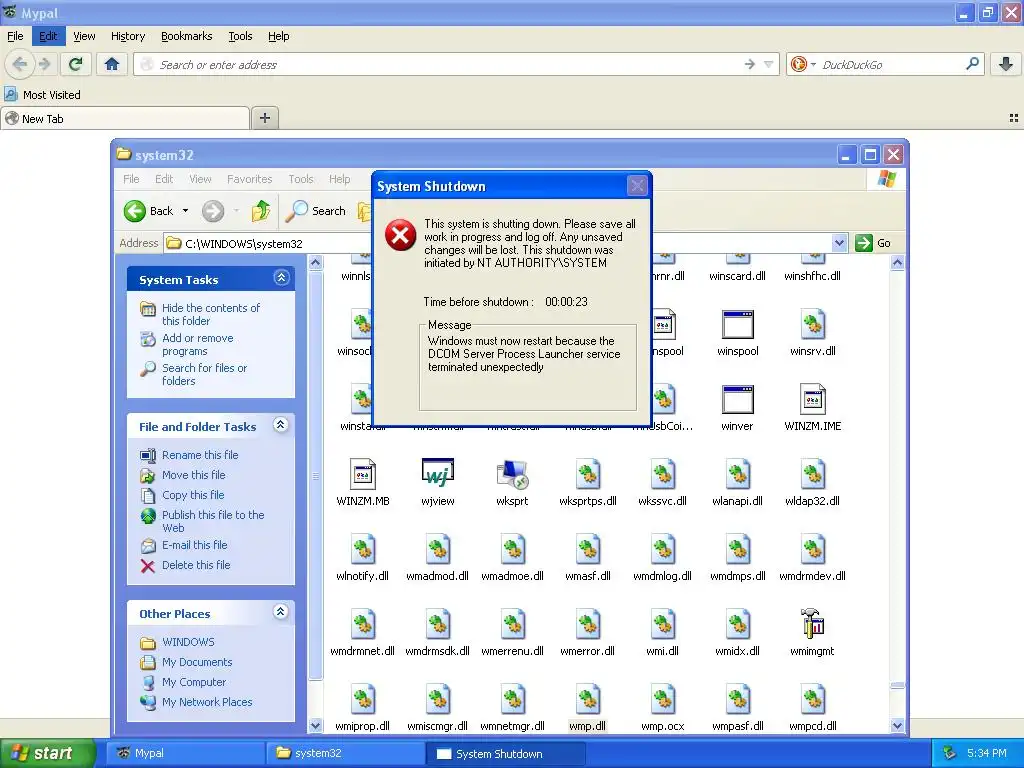Select the wmdmlog.dll file icon
The width and height of the screenshot is (1024, 768).
point(662,548)
